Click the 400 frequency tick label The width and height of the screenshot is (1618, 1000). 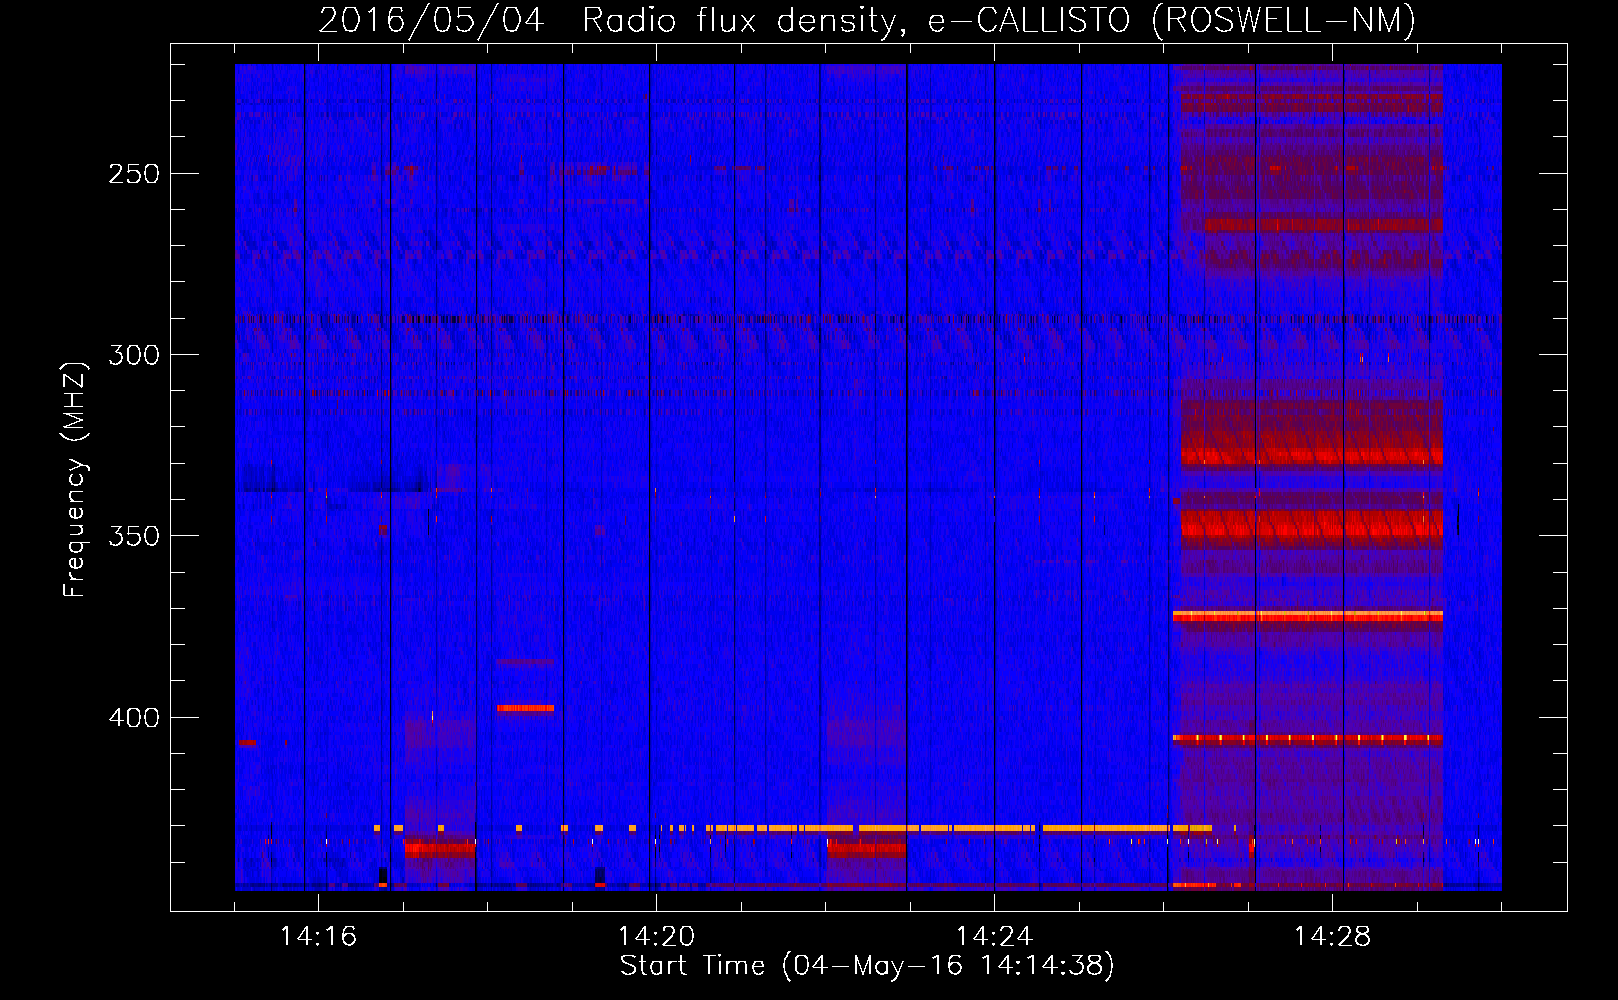point(134,718)
